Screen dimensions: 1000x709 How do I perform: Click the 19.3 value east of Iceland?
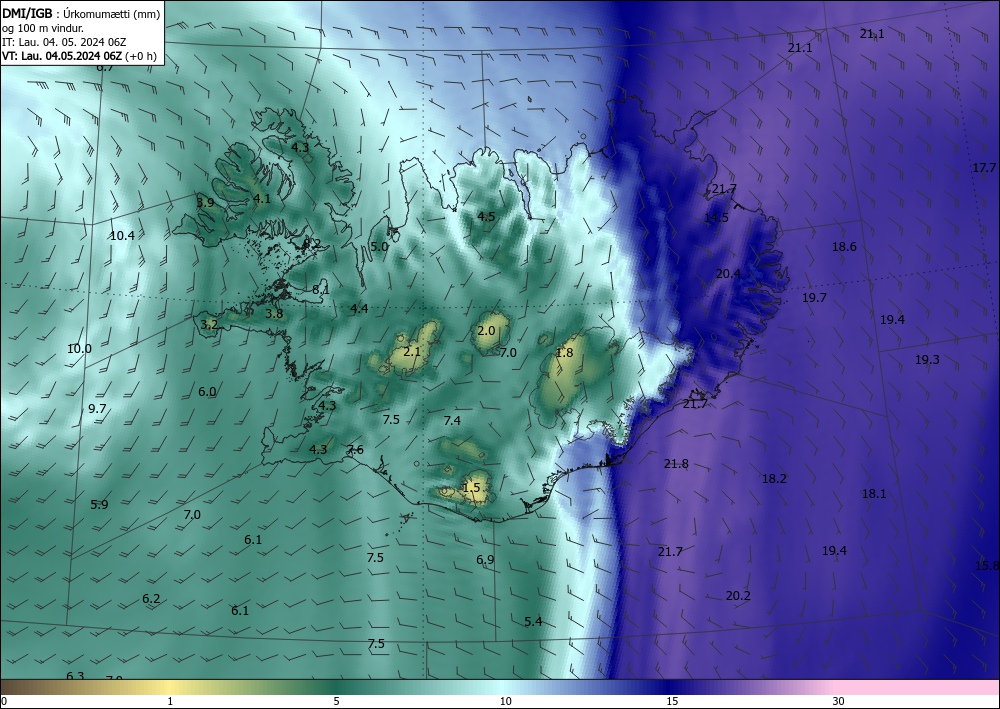point(927,360)
